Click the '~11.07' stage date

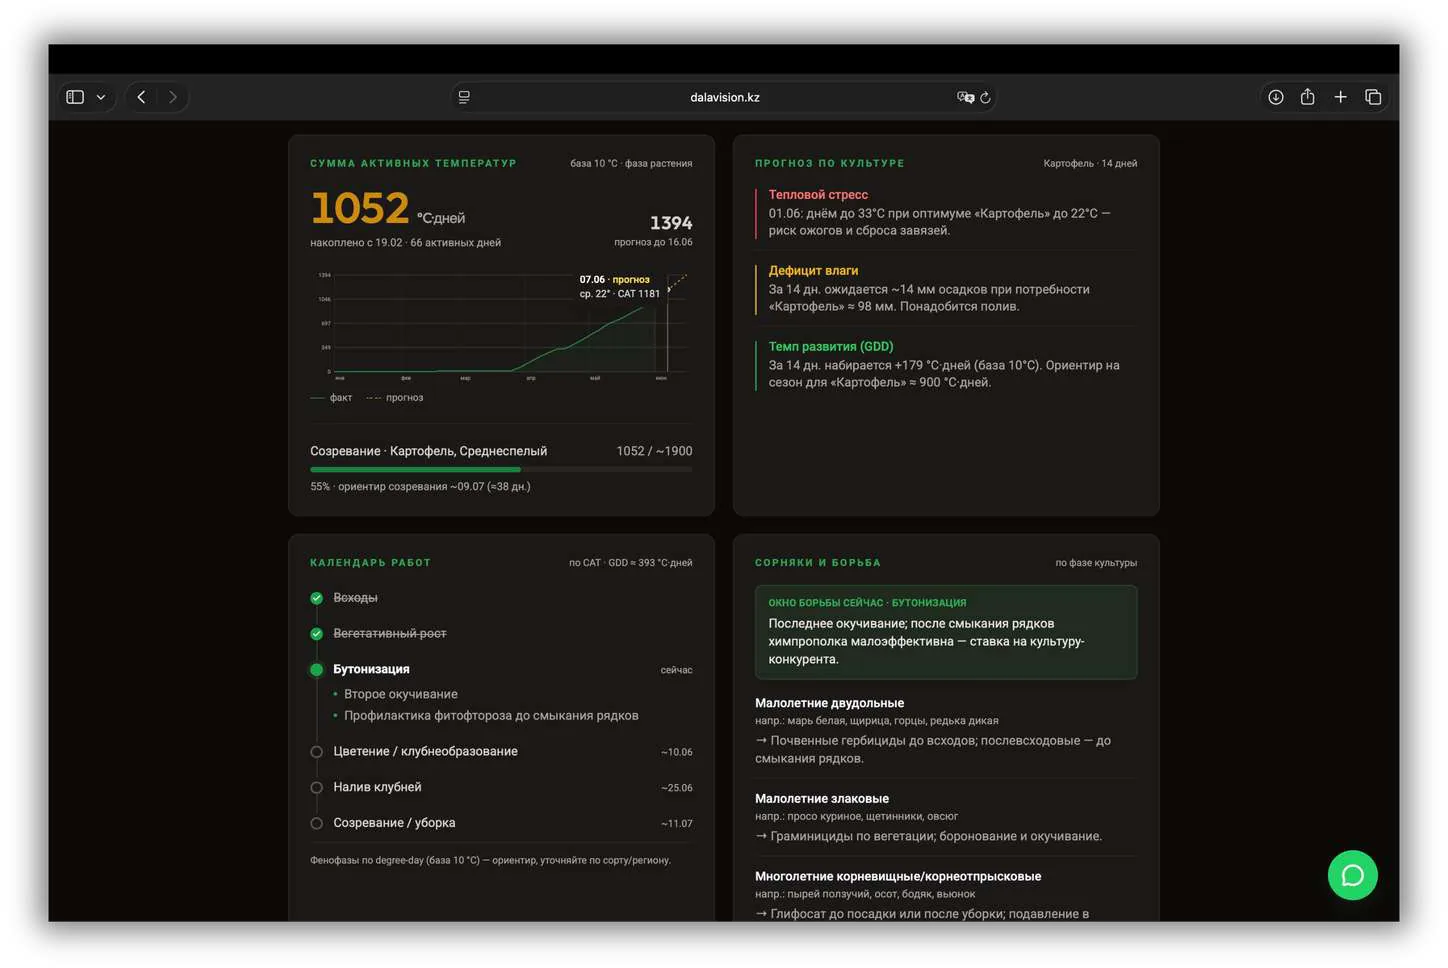(x=677, y=824)
